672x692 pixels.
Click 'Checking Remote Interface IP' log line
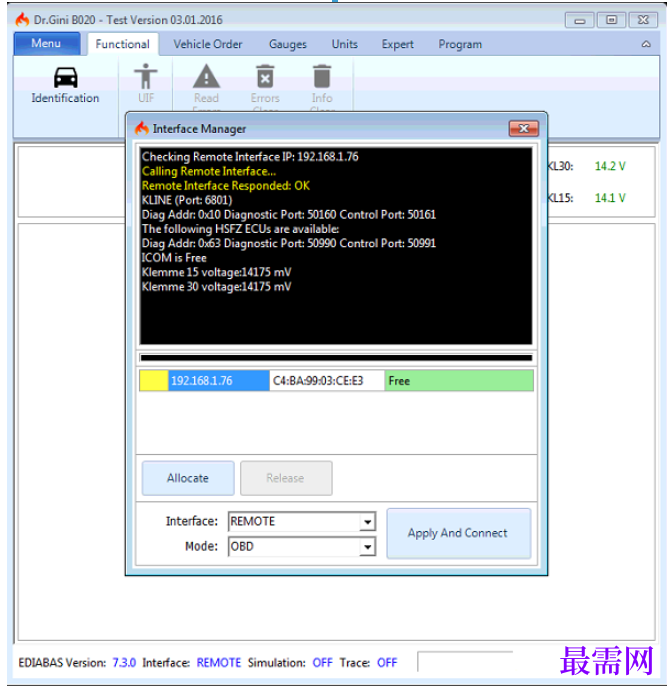250,157
